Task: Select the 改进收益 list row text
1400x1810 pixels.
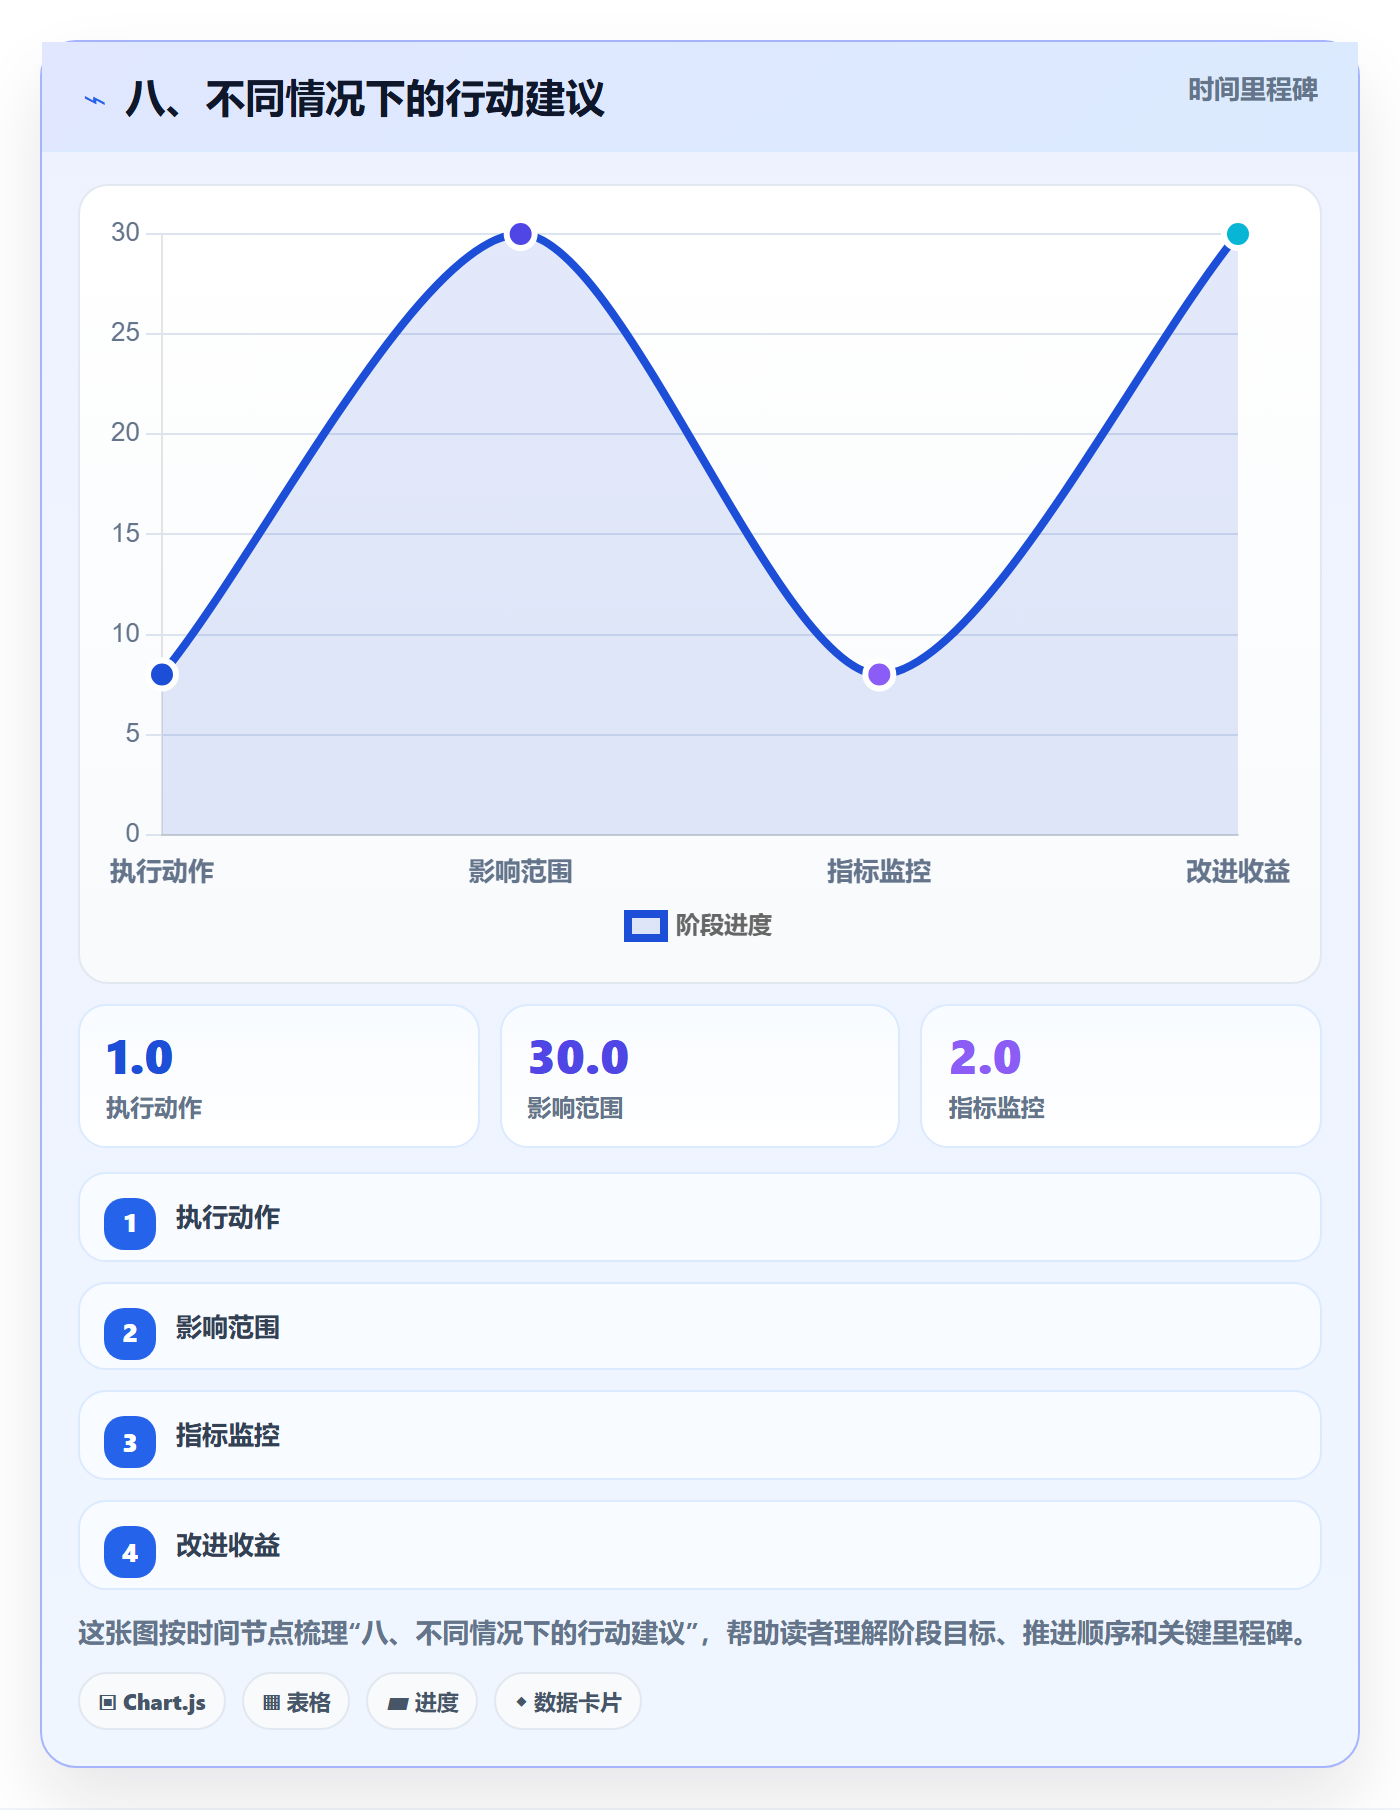Action: (x=228, y=1546)
